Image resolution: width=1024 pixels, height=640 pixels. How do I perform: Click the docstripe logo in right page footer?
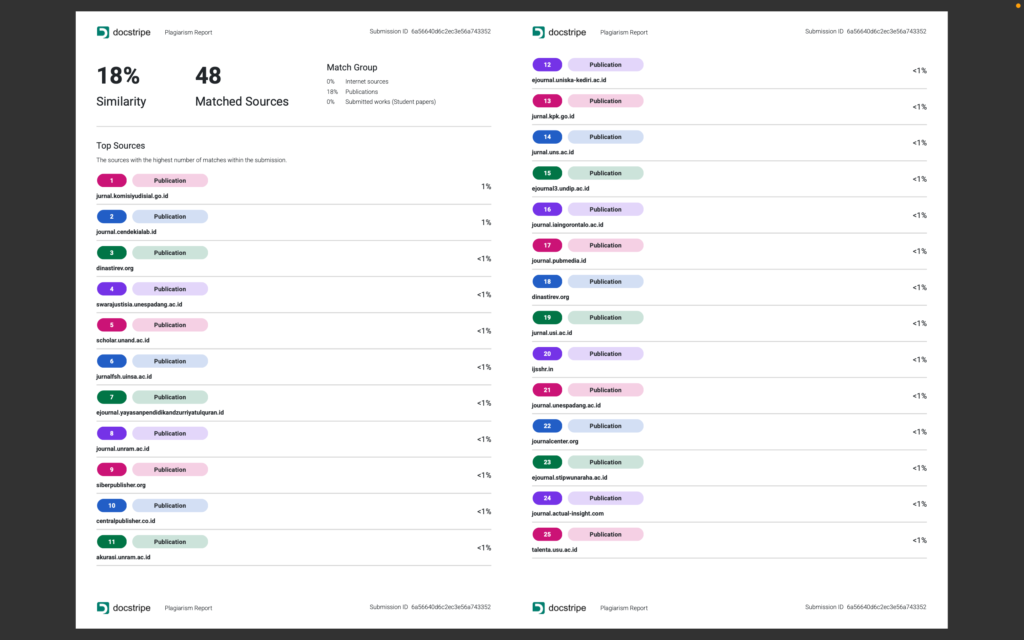[x=559, y=607]
